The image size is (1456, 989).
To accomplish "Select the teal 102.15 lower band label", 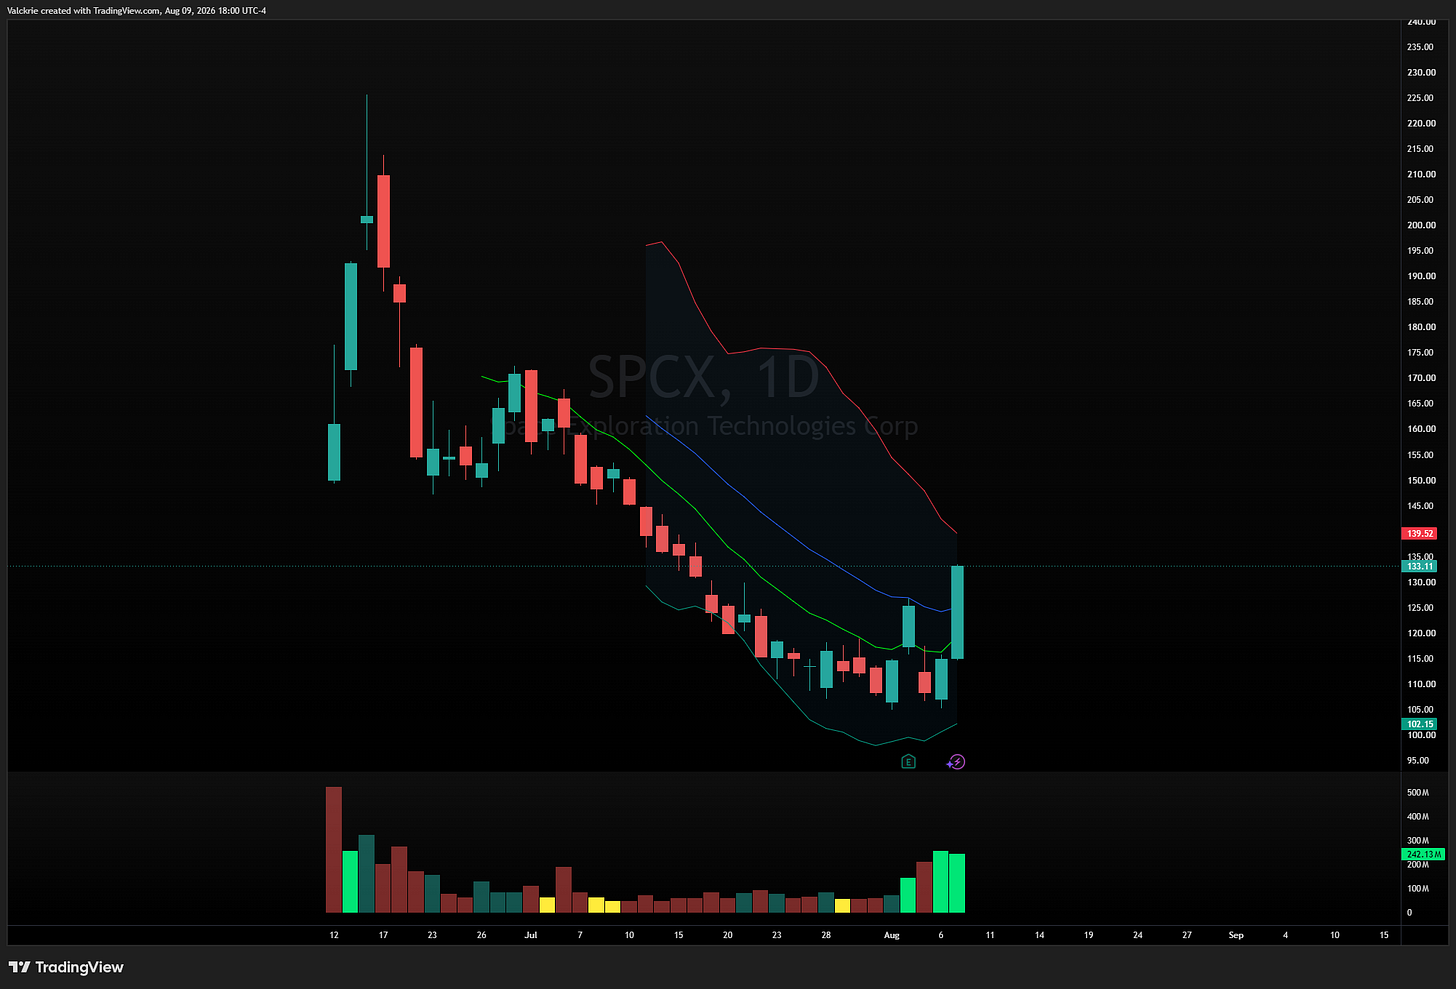I will [1420, 724].
